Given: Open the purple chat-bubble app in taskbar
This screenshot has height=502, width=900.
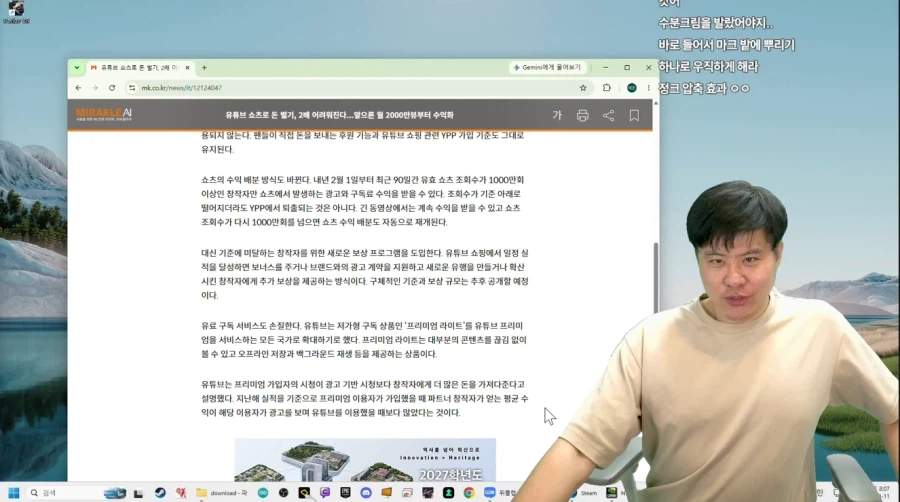Looking at the screenshot, I should click(325, 493).
